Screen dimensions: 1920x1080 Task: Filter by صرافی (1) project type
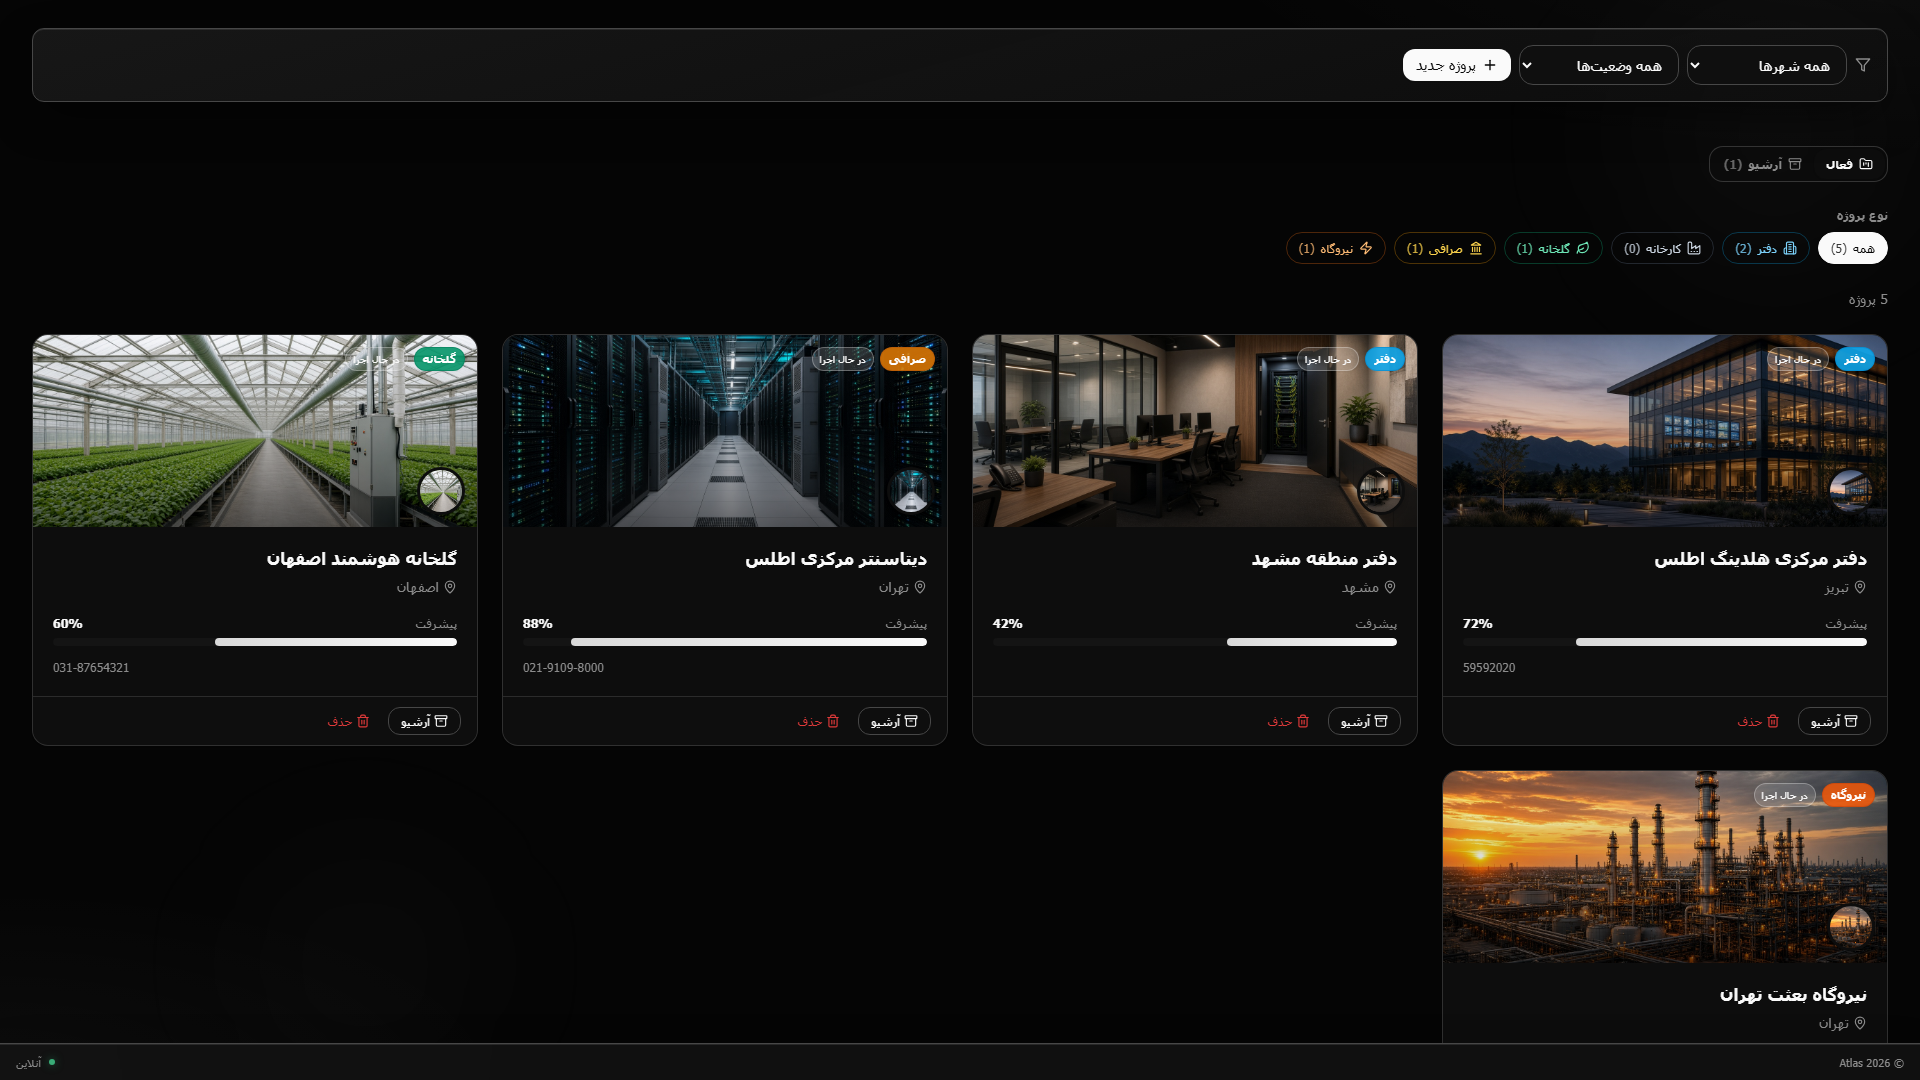pyautogui.click(x=1444, y=248)
